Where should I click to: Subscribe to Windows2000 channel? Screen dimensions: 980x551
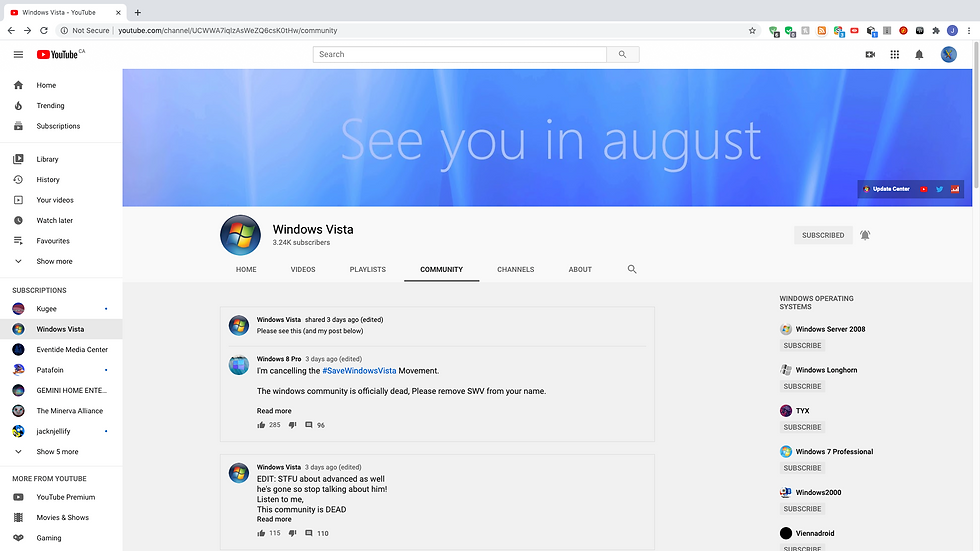(x=802, y=509)
